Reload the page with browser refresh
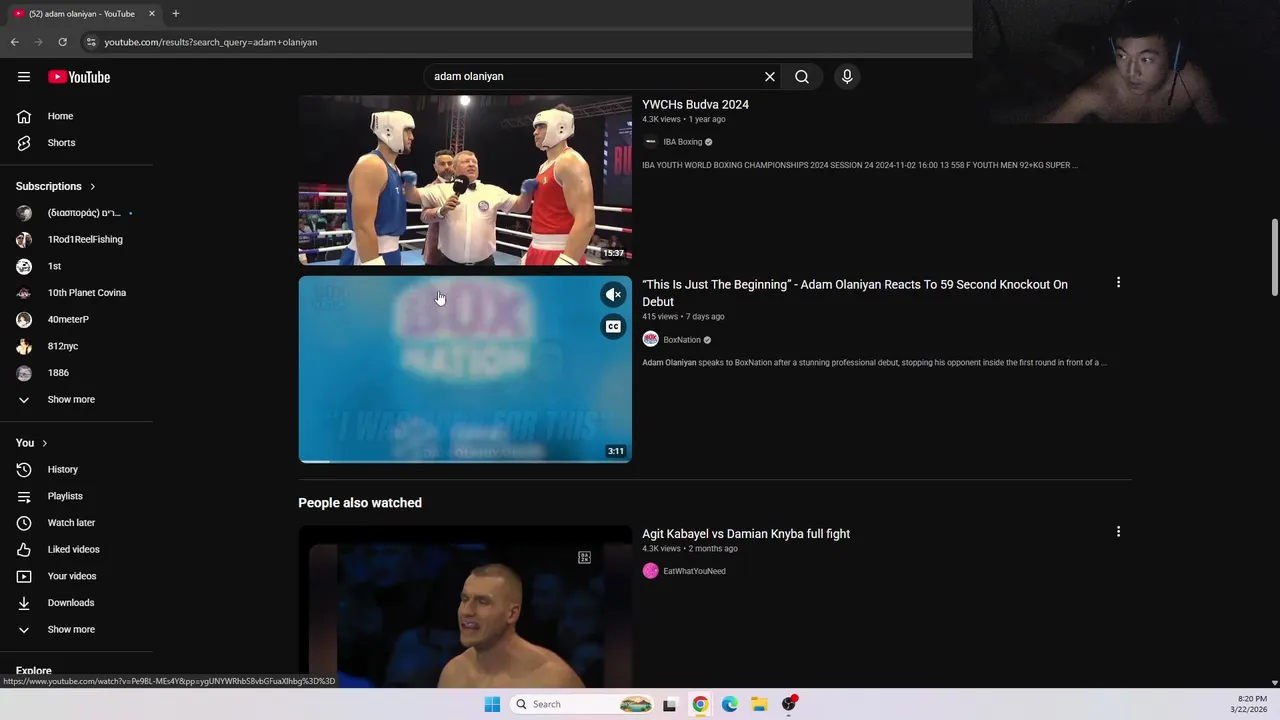Image resolution: width=1280 pixels, height=720 pixels. pyautogui.click(x=62, y=42)
